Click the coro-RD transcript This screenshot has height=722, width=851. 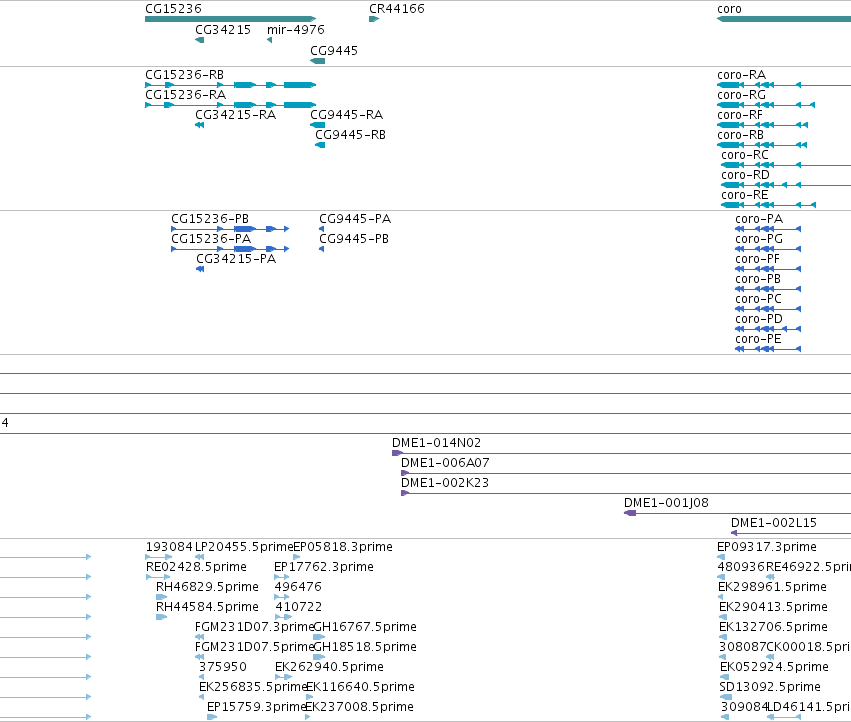pos(786,185)
